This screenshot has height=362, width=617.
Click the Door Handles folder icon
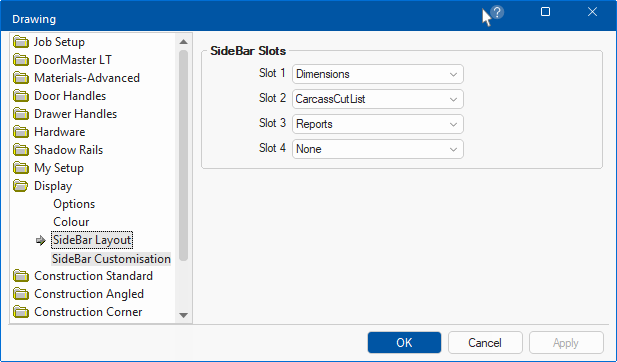click(x=20, y=96)
